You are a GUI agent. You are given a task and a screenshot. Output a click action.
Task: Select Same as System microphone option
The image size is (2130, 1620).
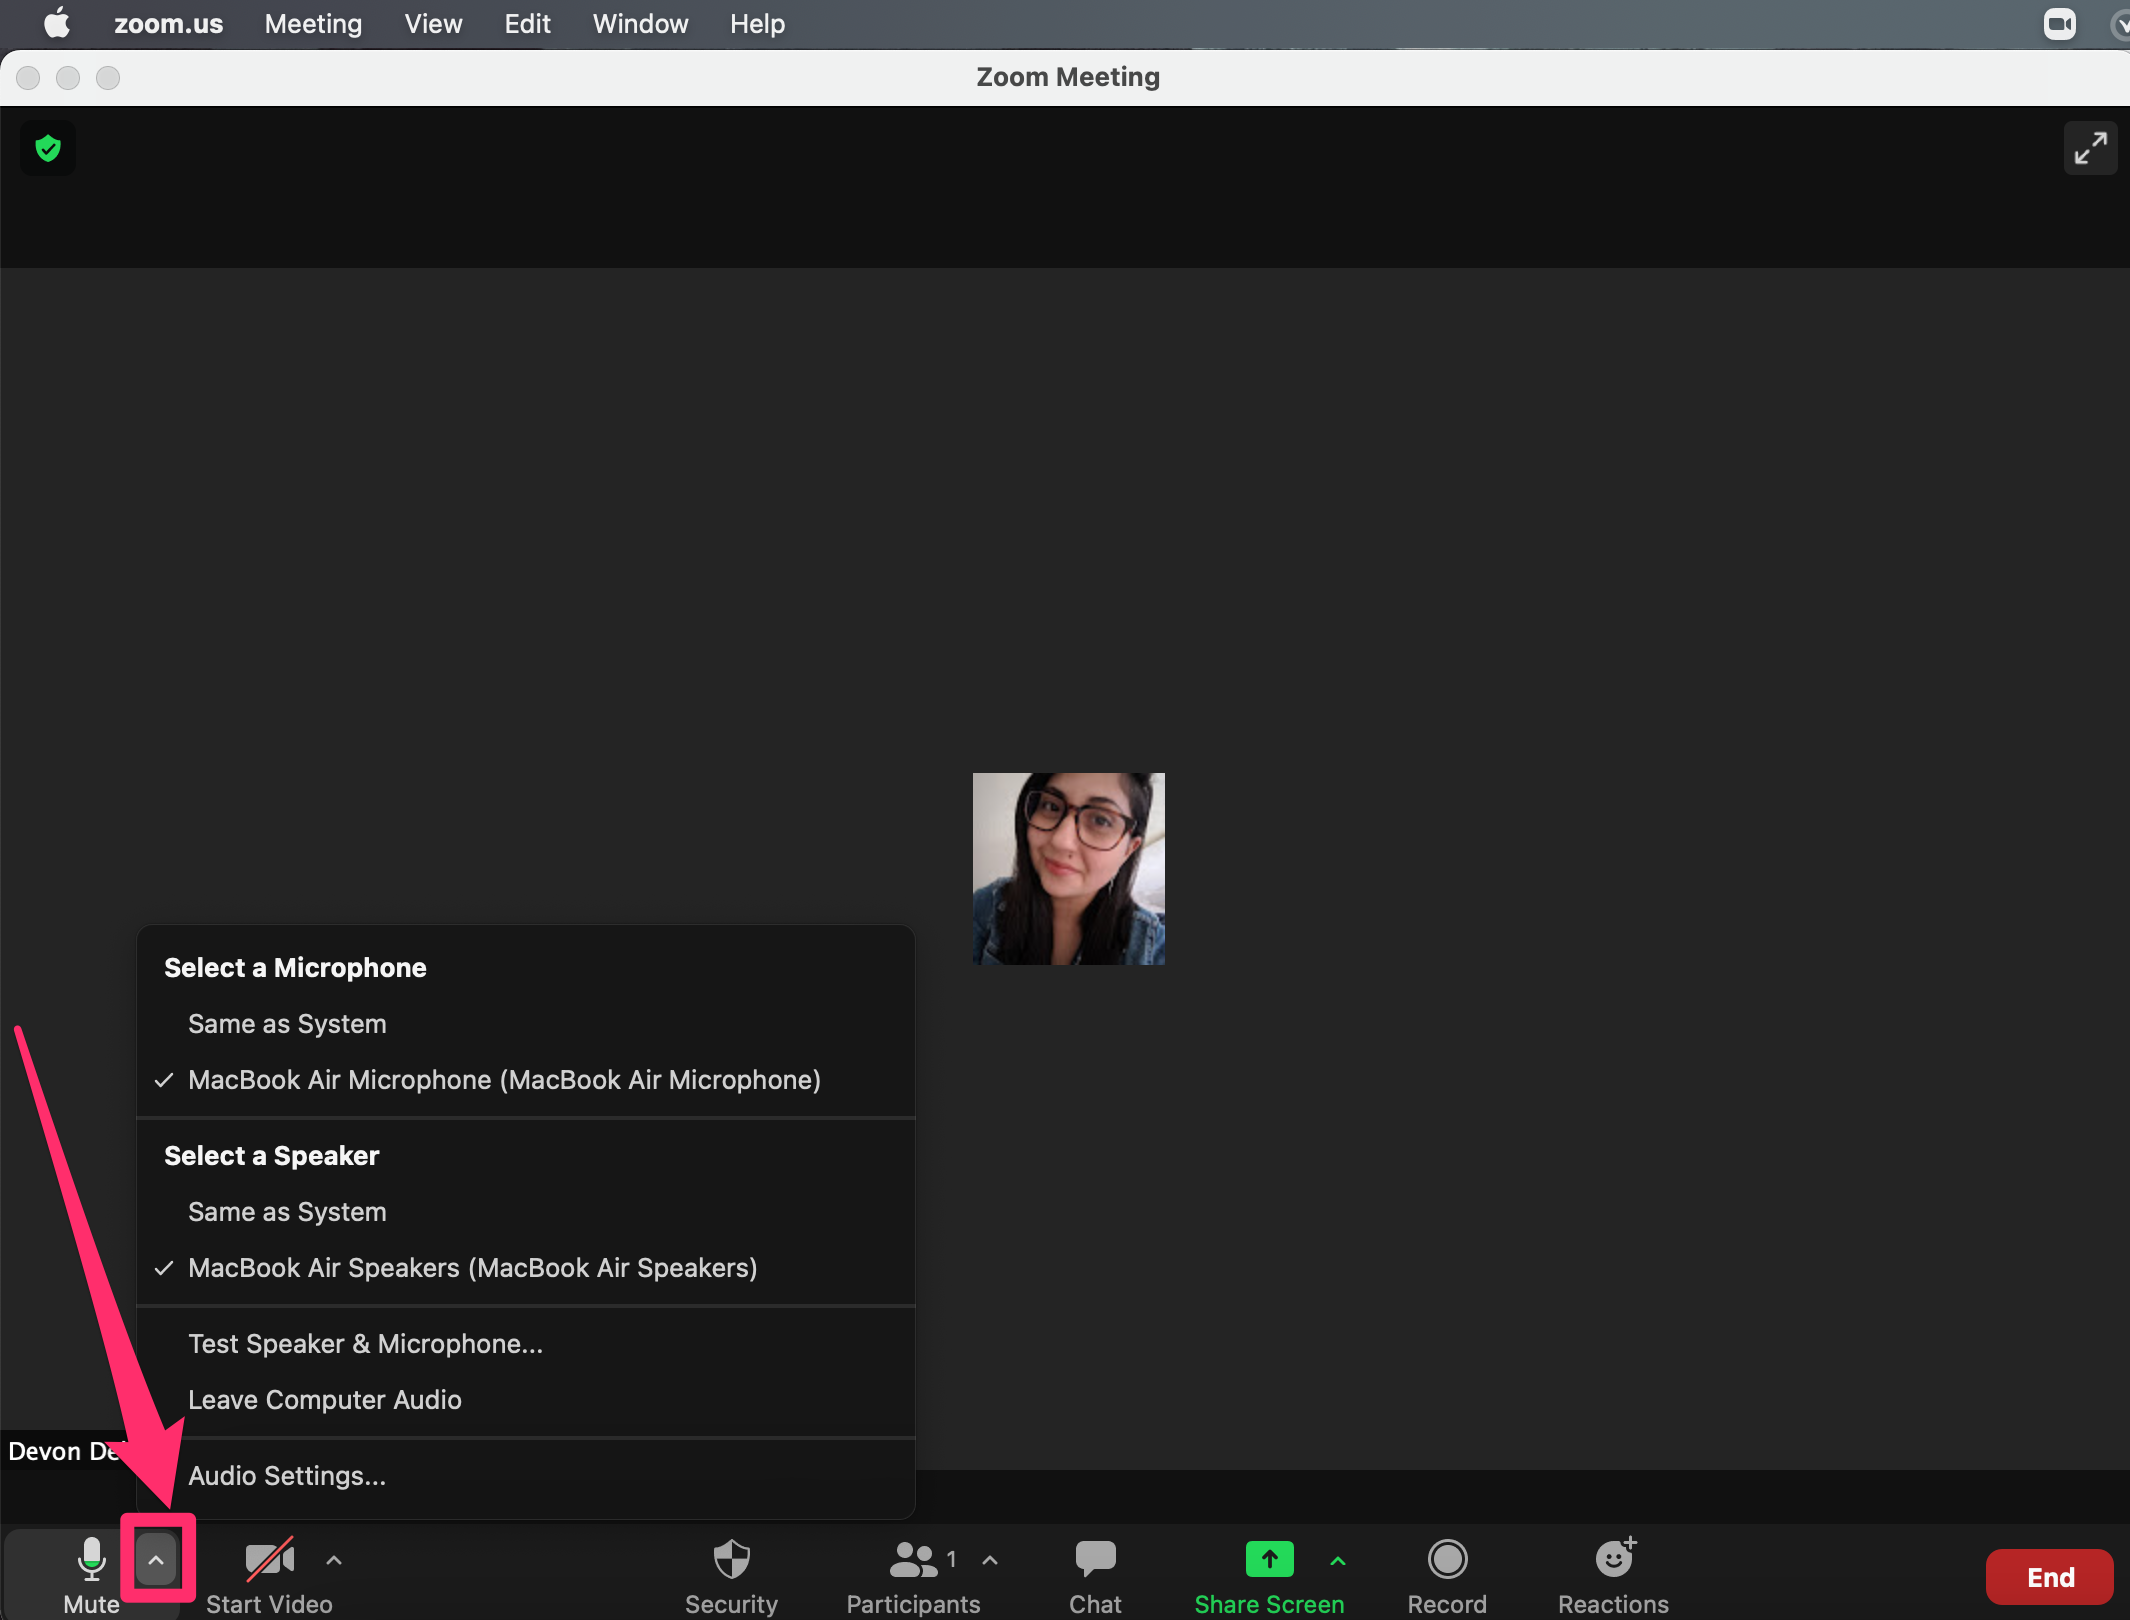[x=286, y=1023]
